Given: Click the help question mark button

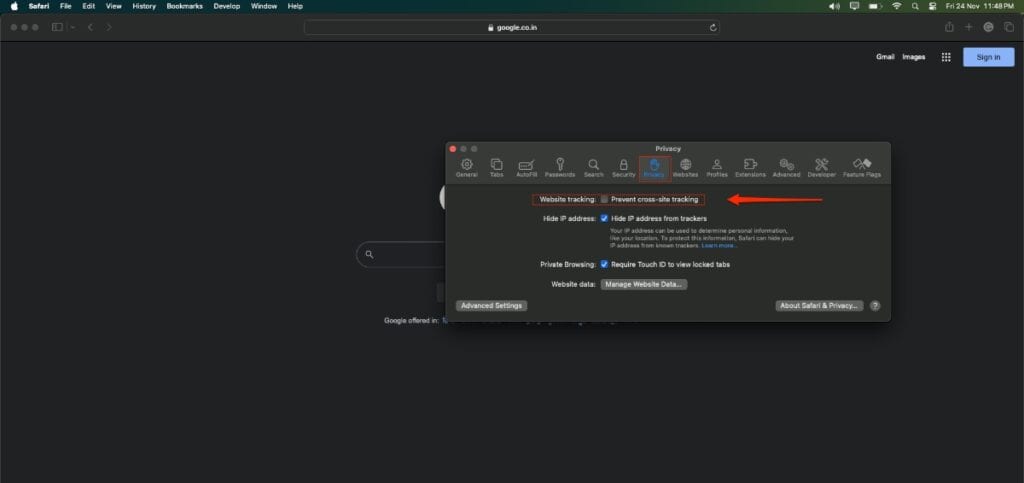Looking at the screenshot, I should coord(875,305).
